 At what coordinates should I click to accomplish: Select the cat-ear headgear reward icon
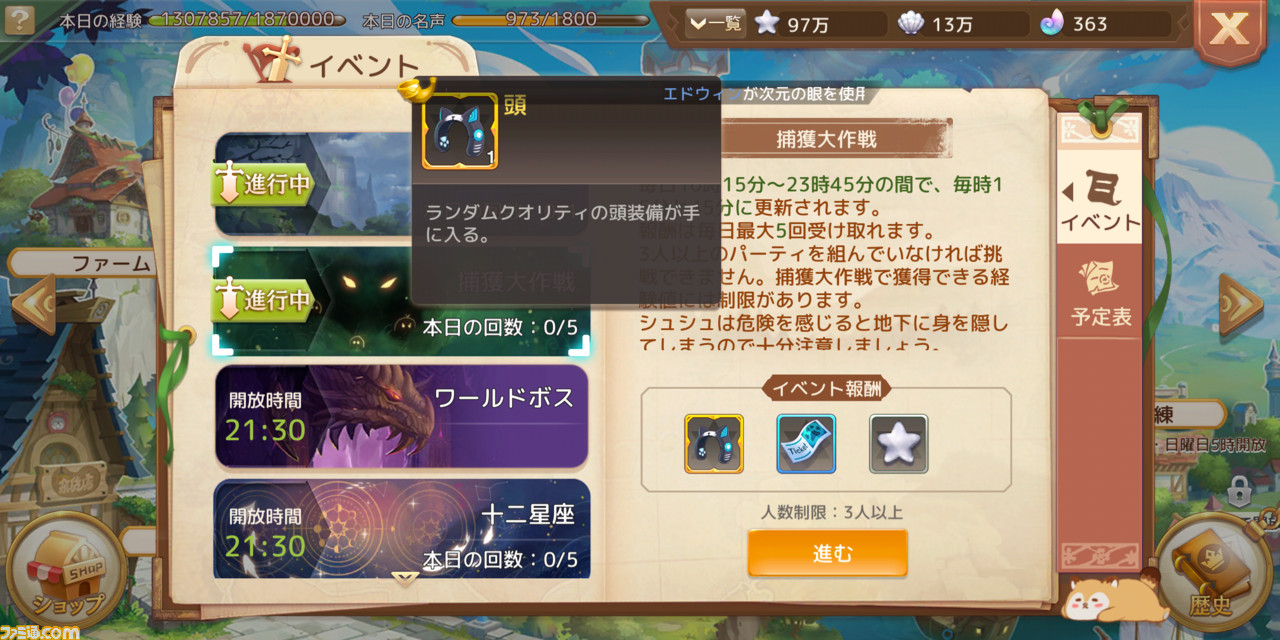pyautogui.click(x=714, y=444)
